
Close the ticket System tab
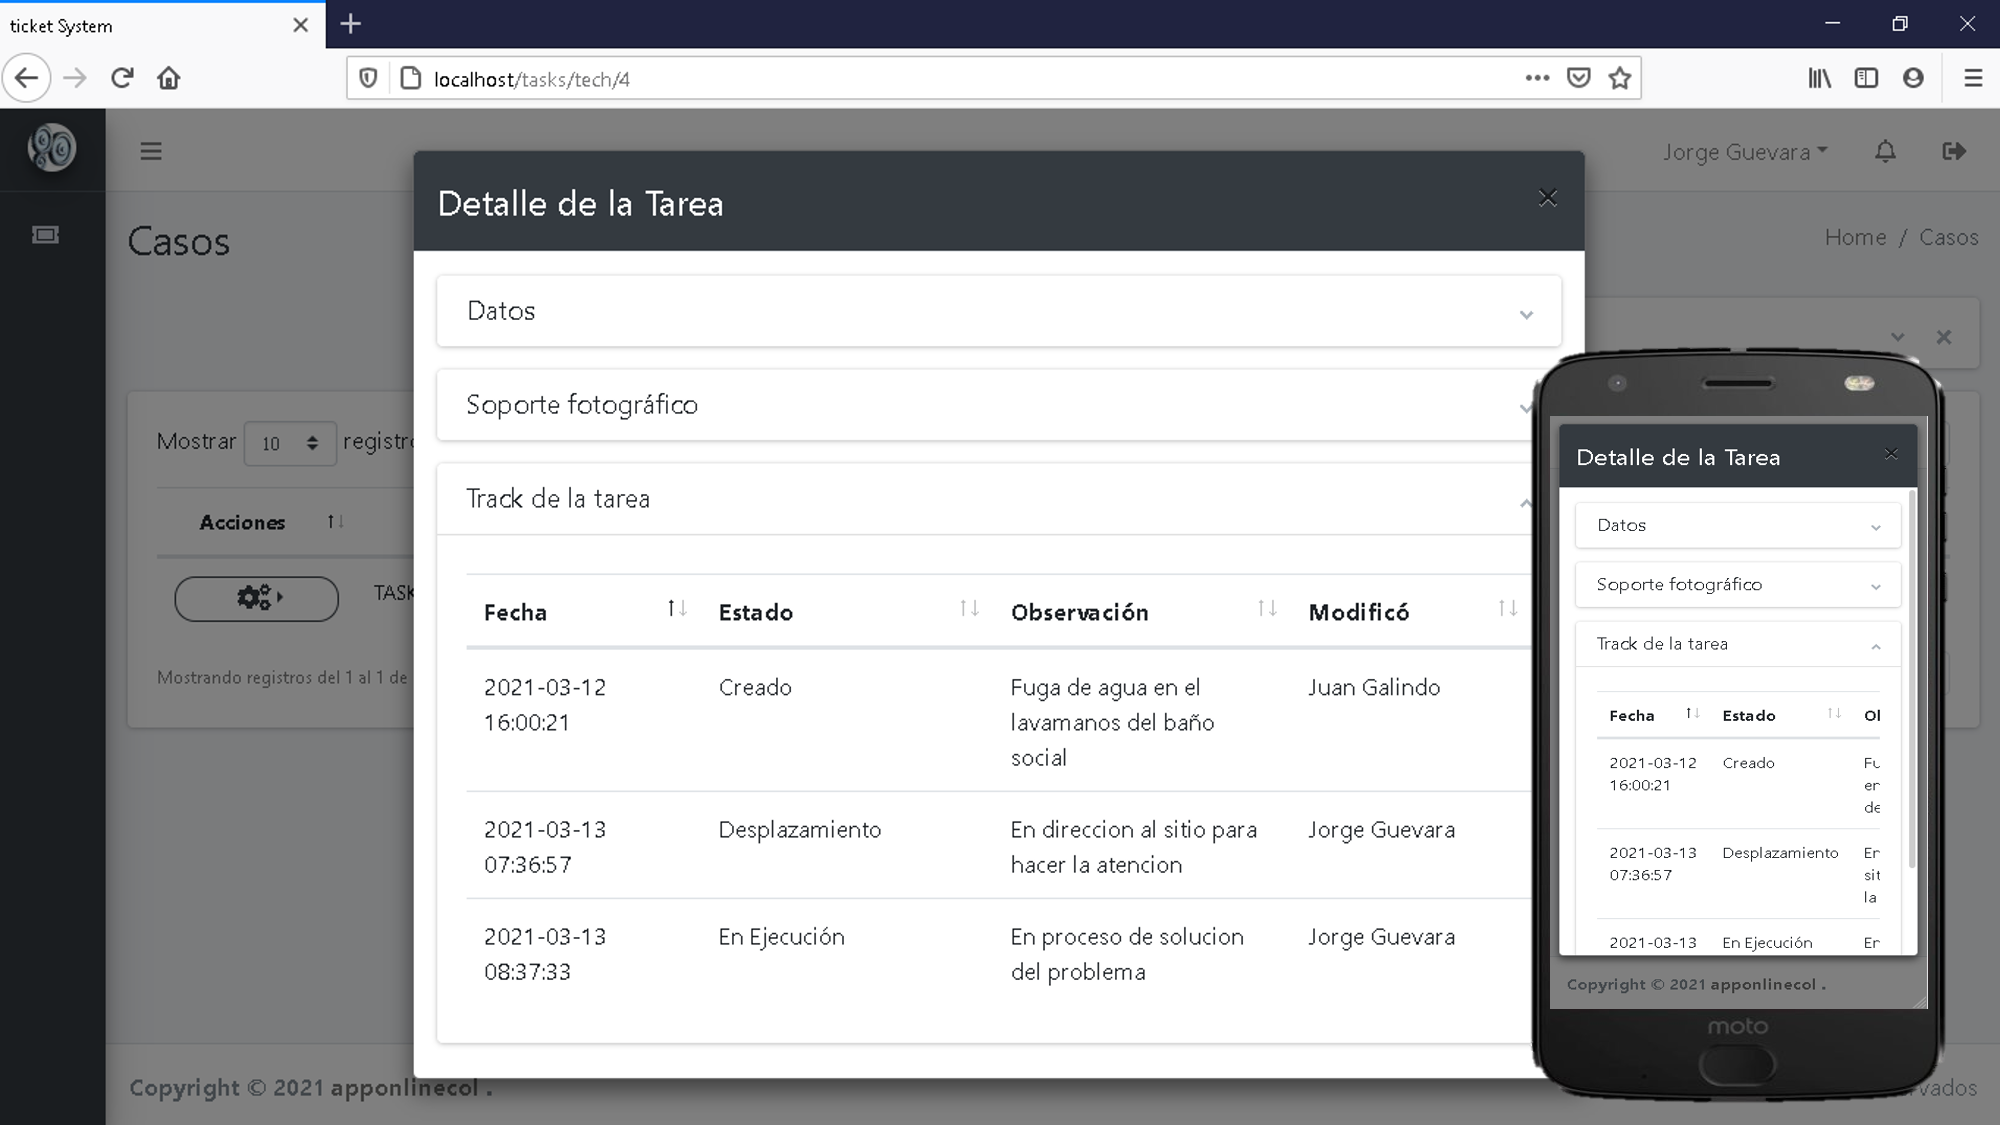(x=300, y=25)
